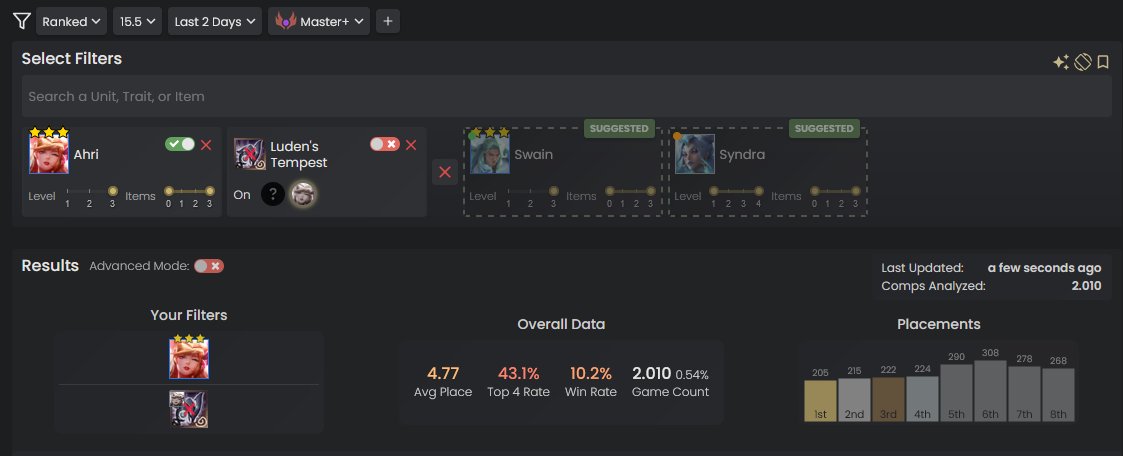Viewport: 1123px width, 456px height.
Task: Click the filter funnel icon
Action: pos(21,21)
